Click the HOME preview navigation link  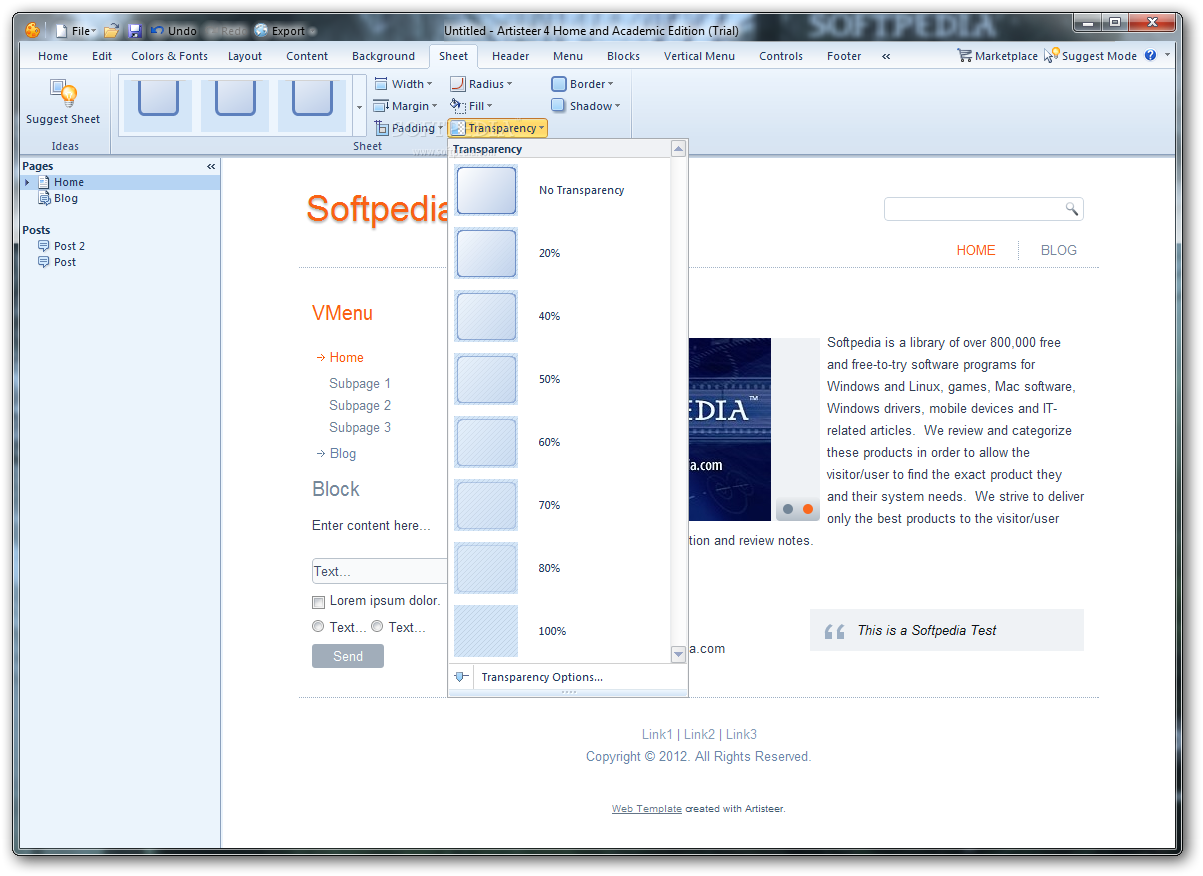976,250
